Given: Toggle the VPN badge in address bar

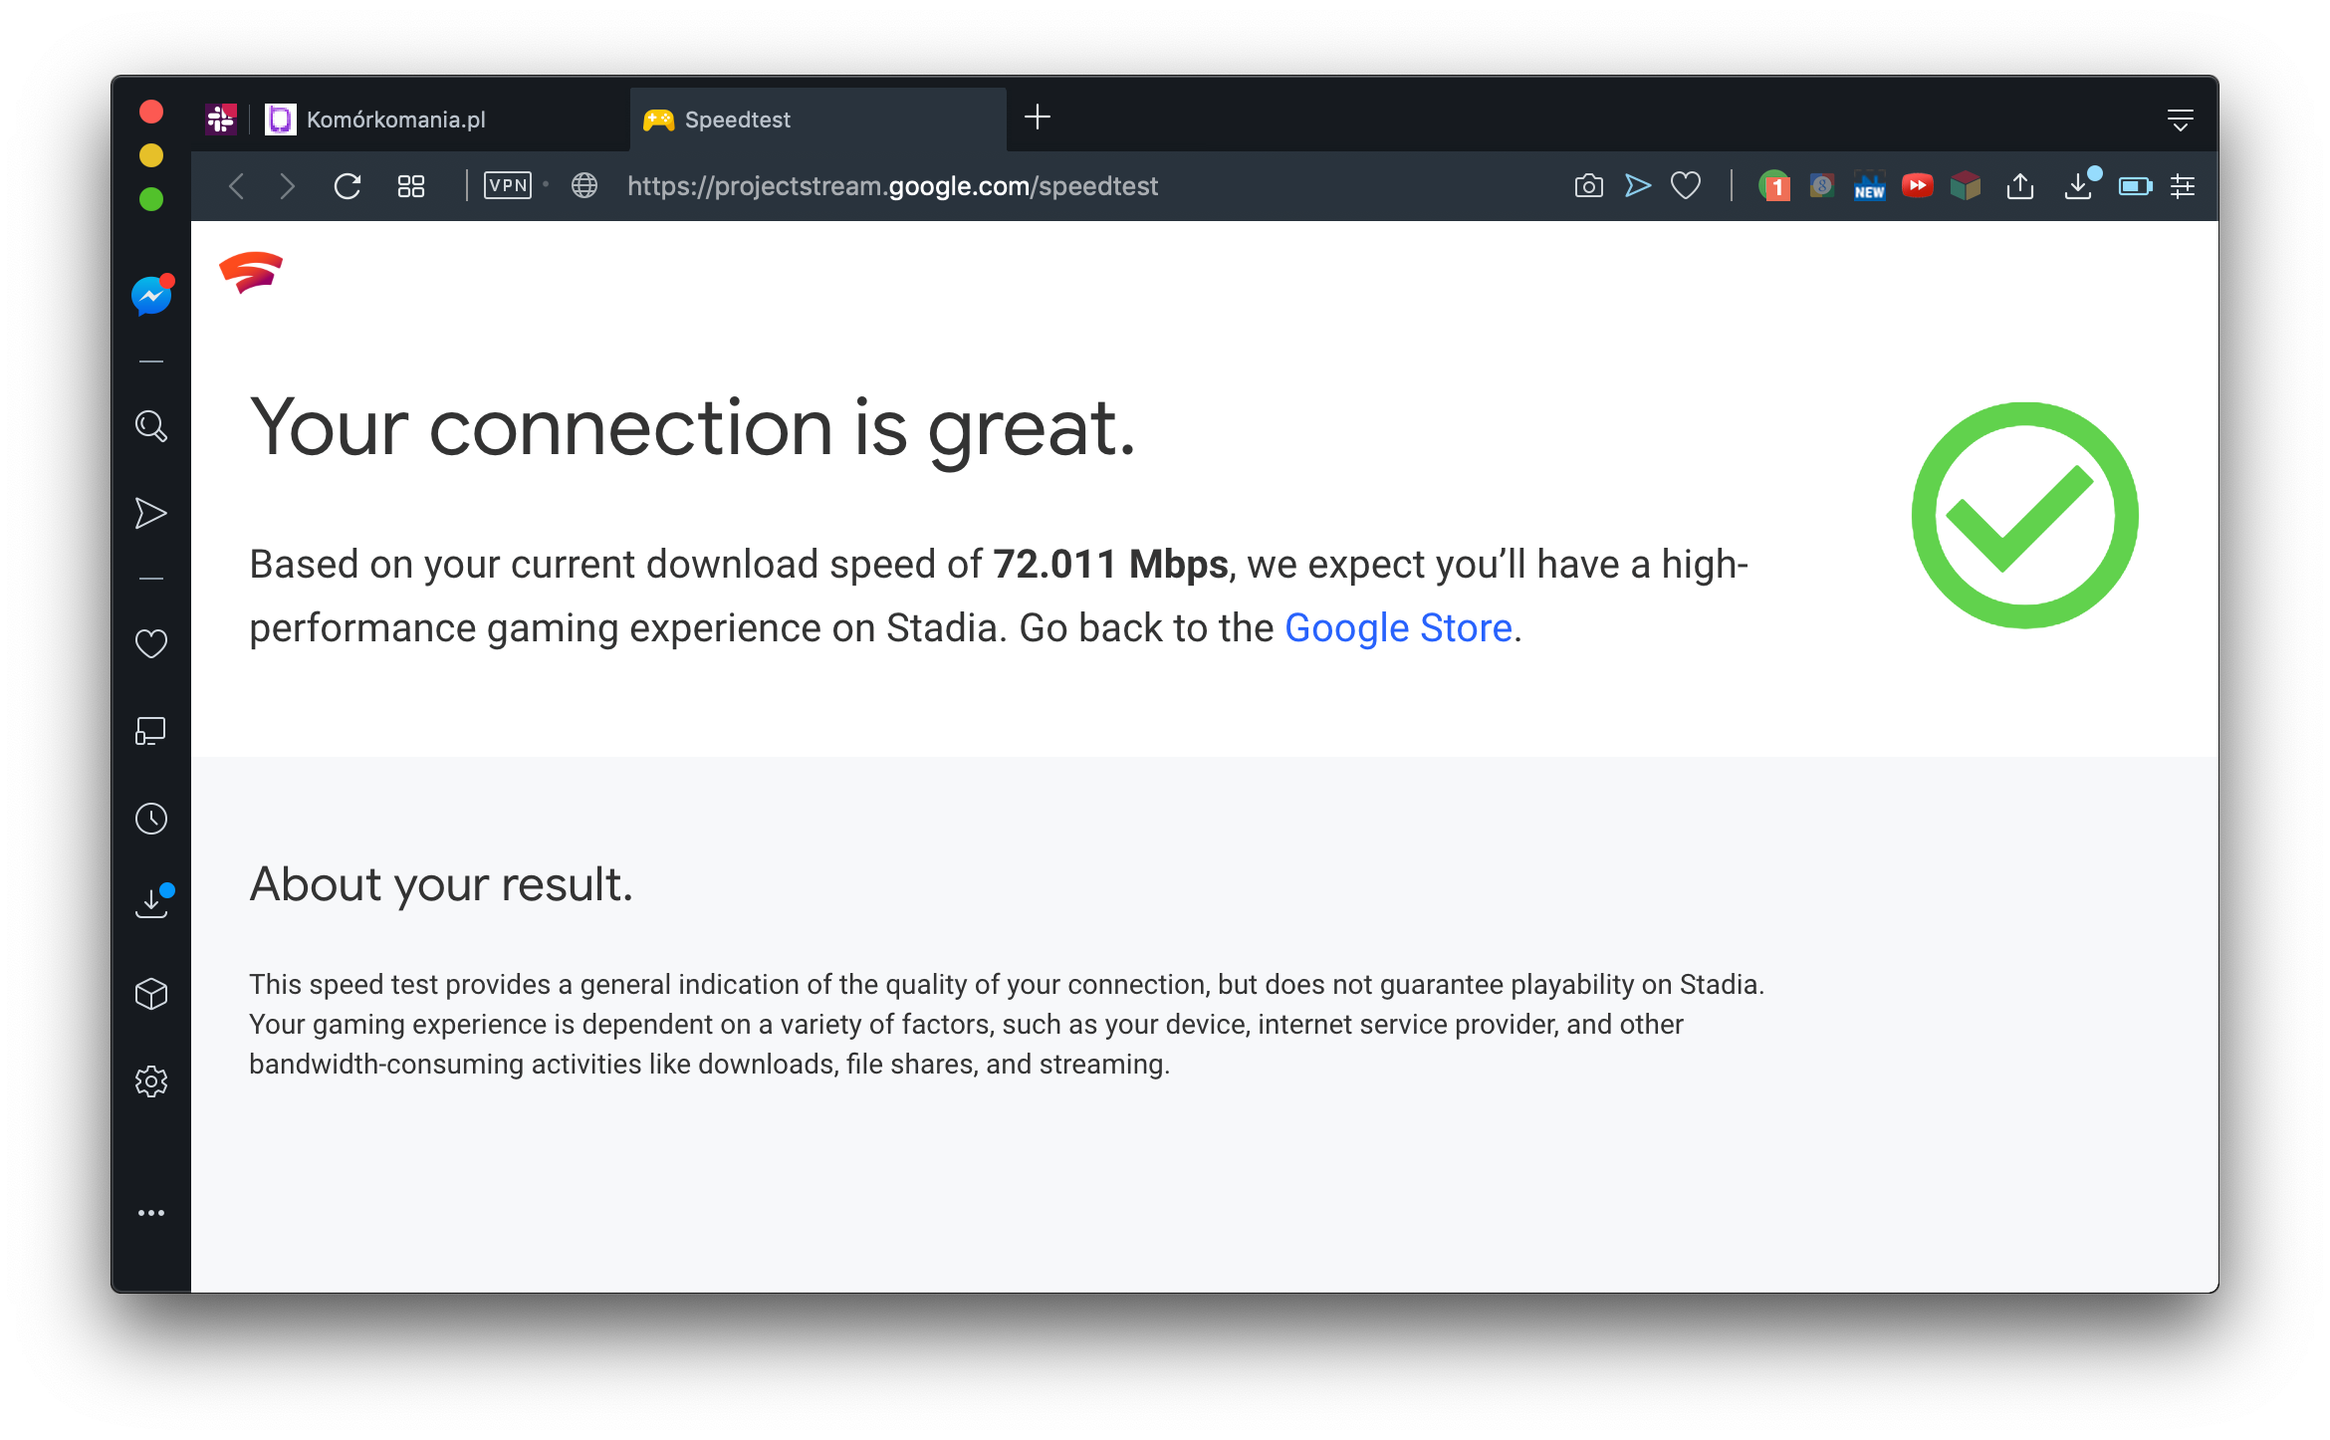Looking at the screenshot, I should 507,186.
